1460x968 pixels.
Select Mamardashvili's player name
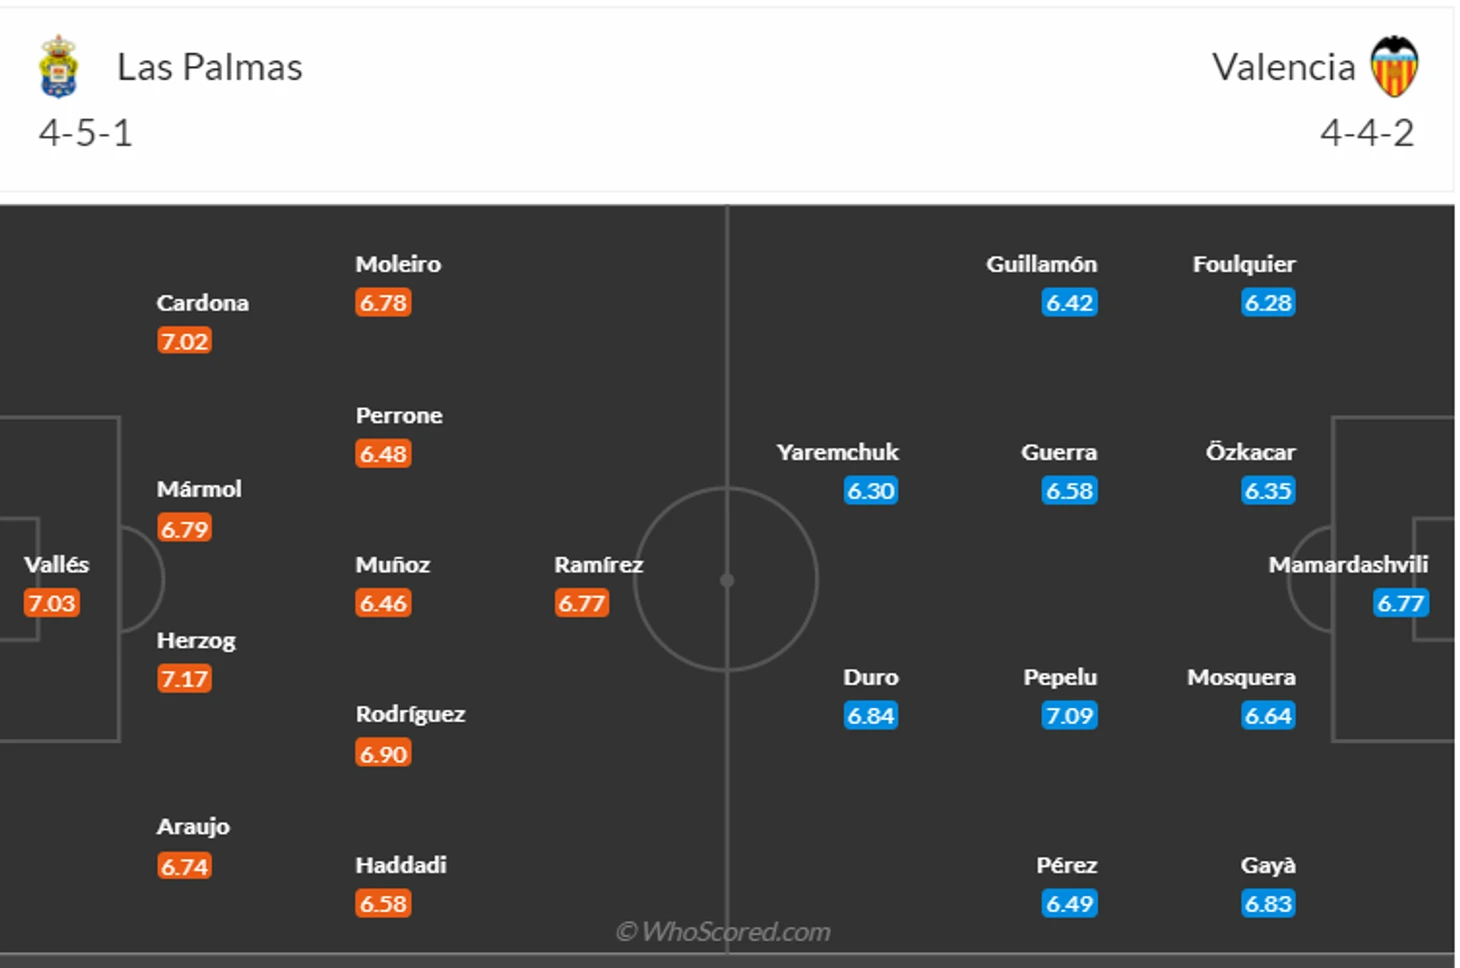pyautogui.click(x=1347, y=564)
